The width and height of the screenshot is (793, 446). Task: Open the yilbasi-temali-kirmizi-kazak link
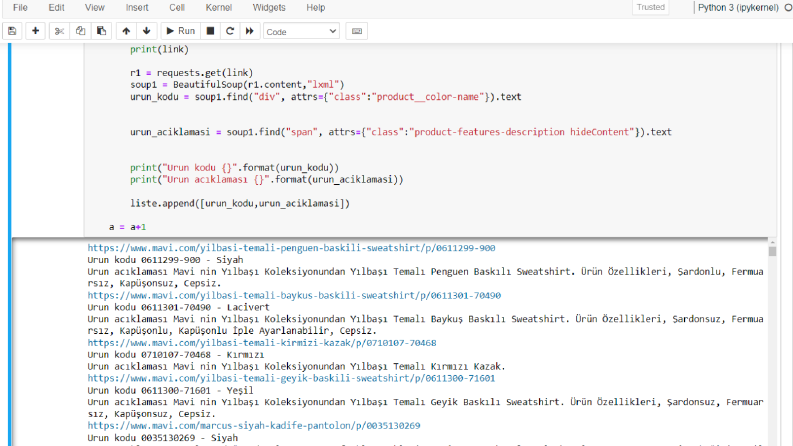(x=261, y=343)
